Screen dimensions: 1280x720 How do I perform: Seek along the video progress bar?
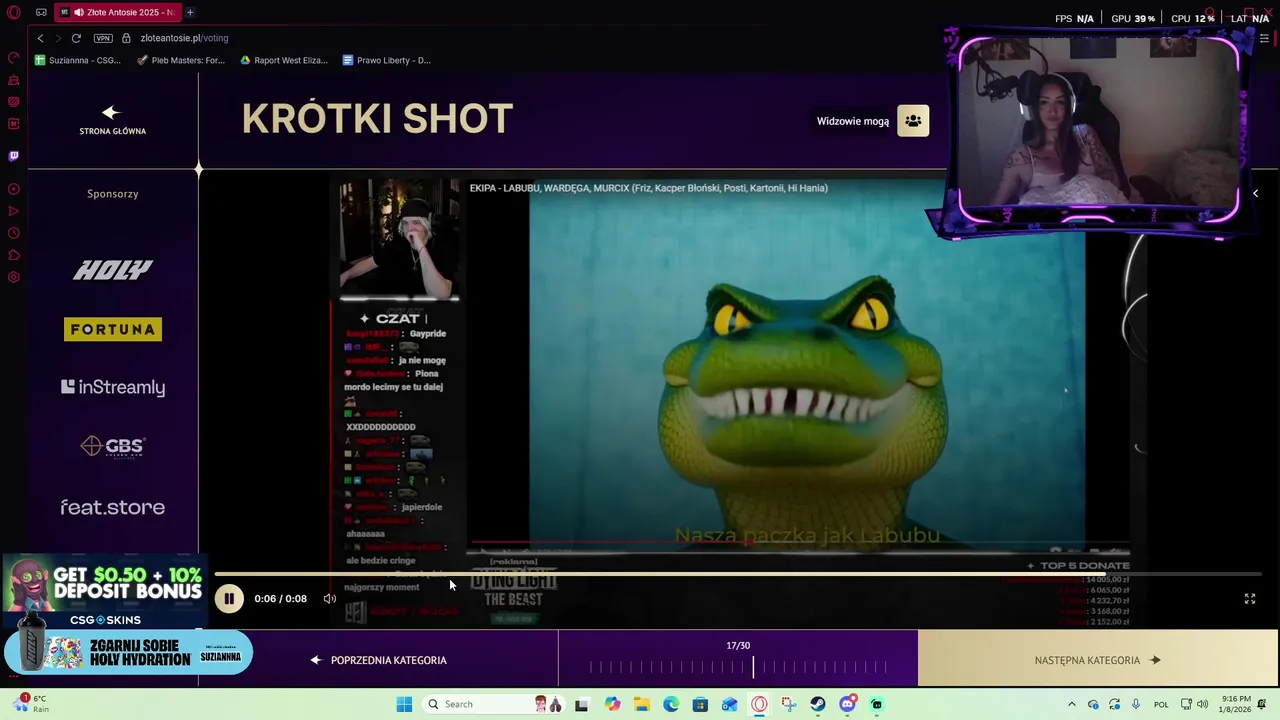click(x=738, y=574)
